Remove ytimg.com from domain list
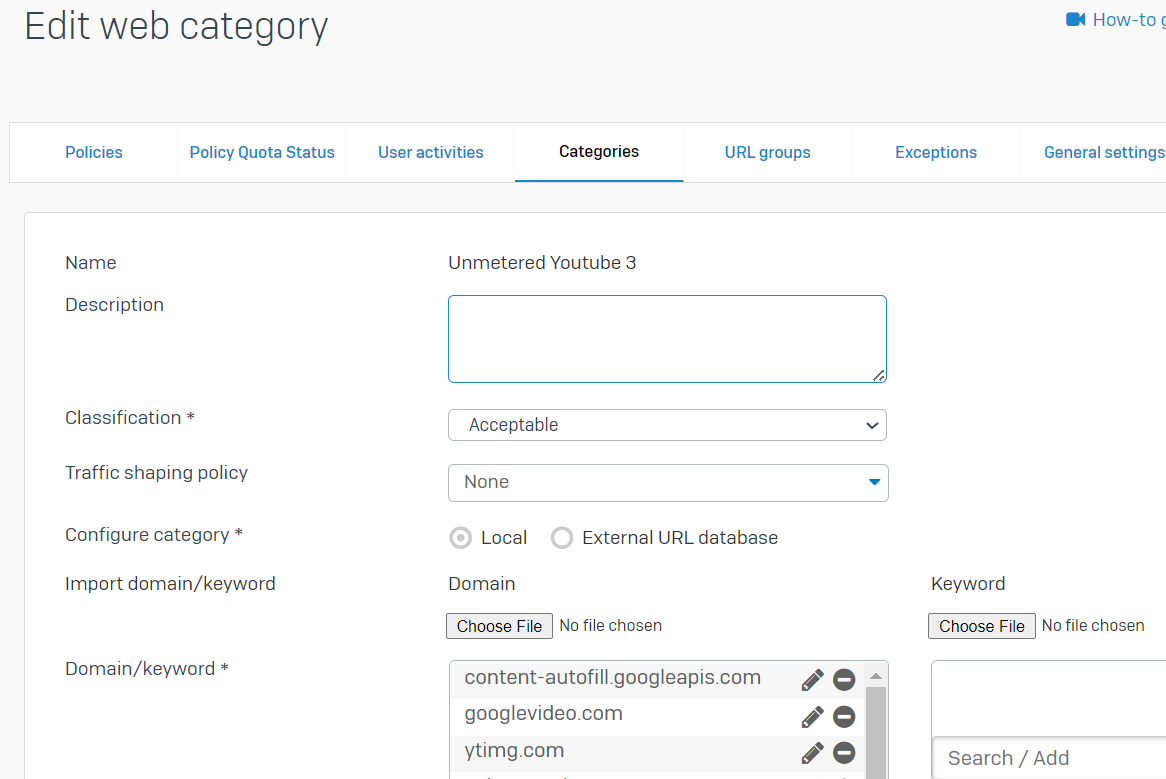This screenshot has width=1166, height=779. [844, 753]
